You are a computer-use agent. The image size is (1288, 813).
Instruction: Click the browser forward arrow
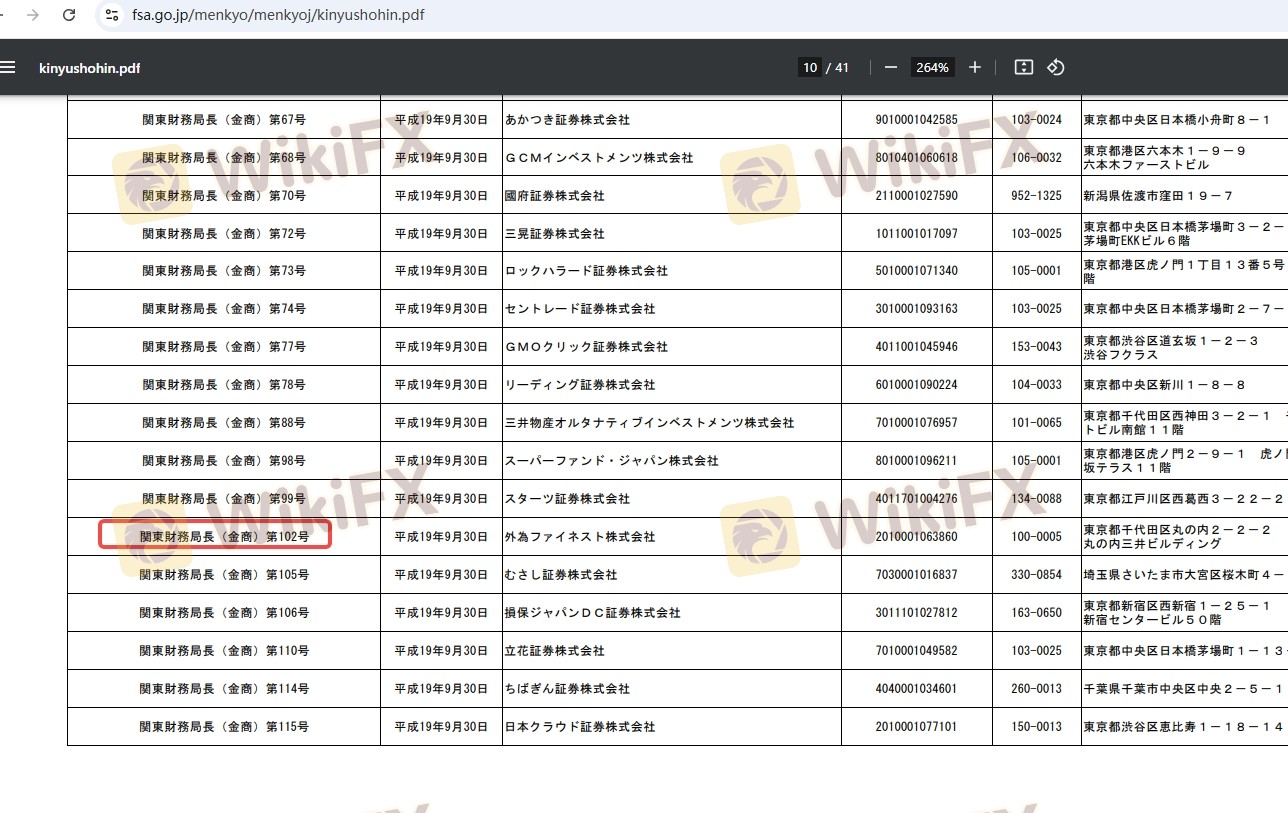34,15
